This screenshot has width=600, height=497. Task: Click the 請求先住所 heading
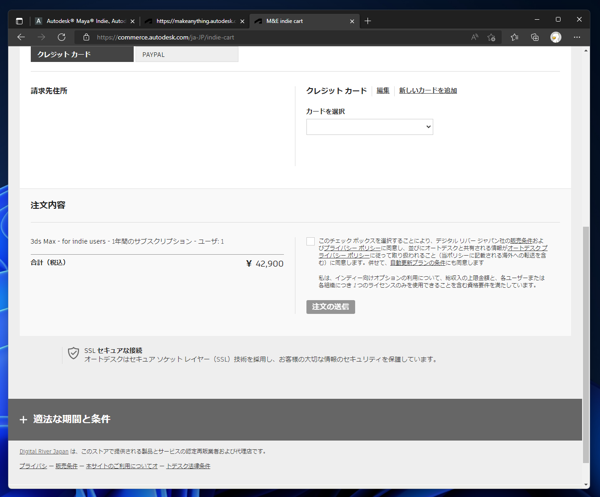(x=49, y=91)
